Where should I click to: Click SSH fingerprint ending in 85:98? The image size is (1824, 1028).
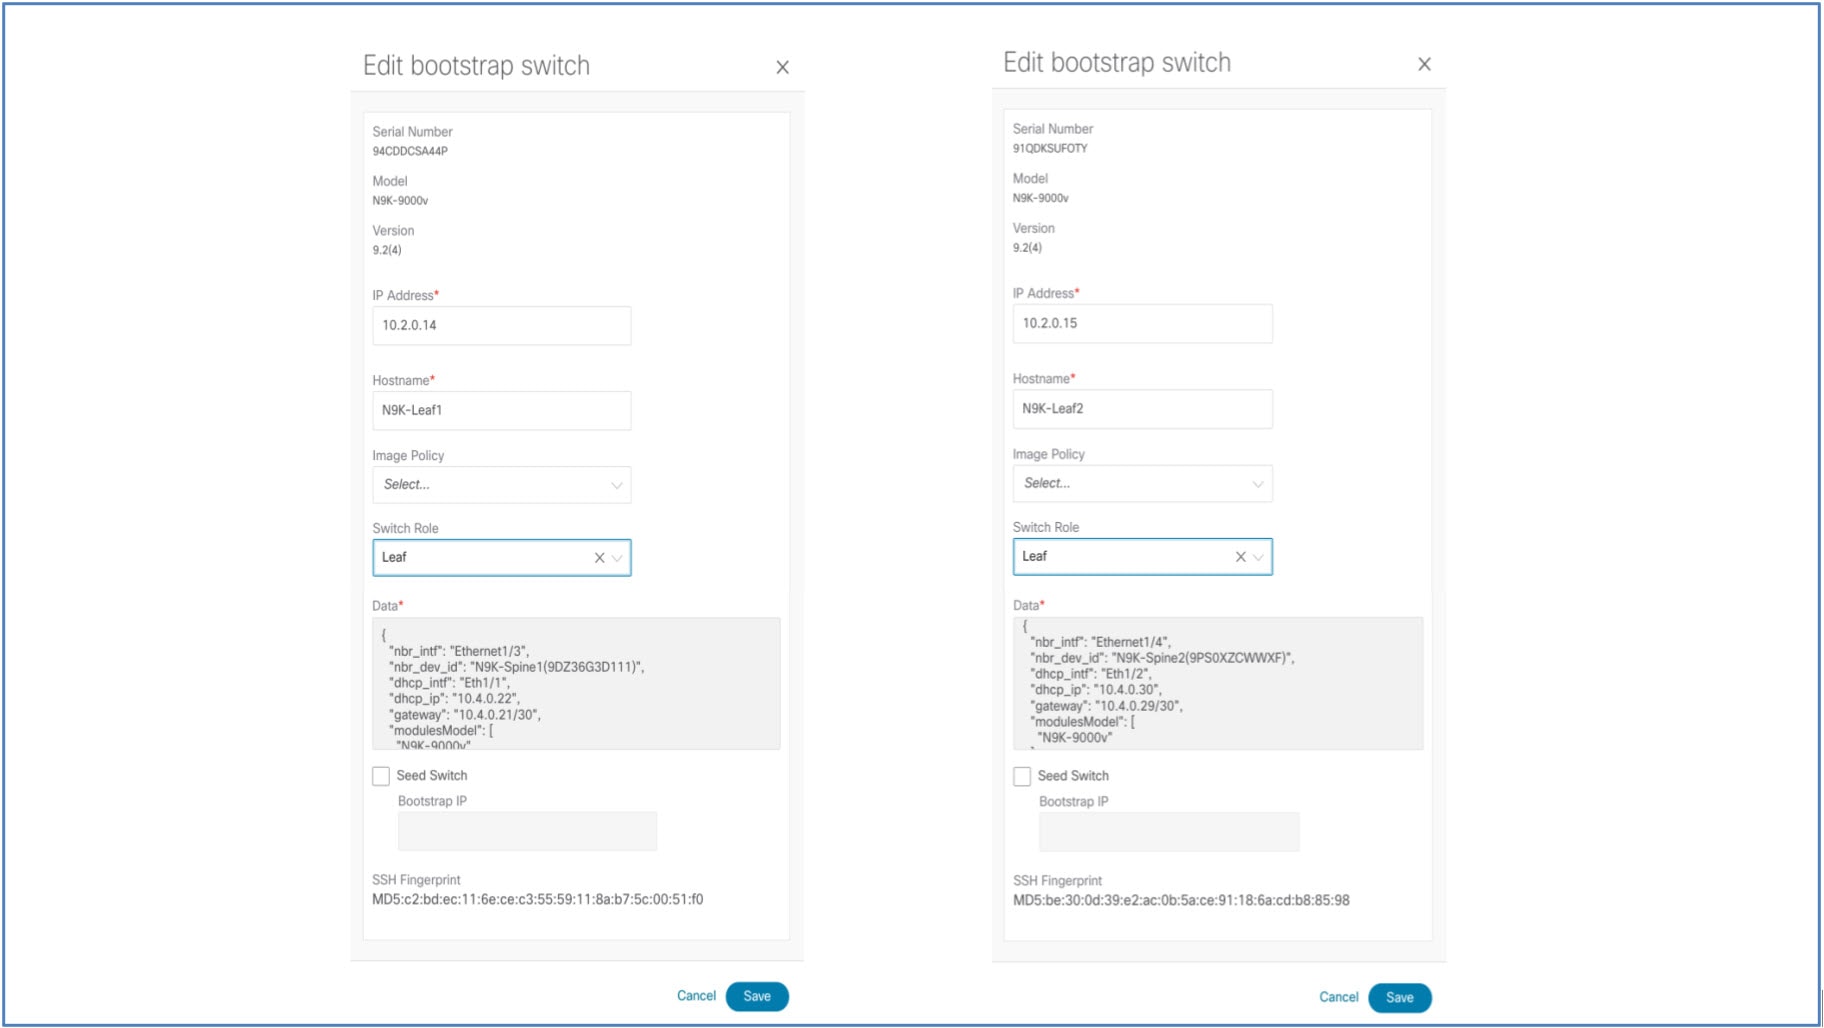1181,900
